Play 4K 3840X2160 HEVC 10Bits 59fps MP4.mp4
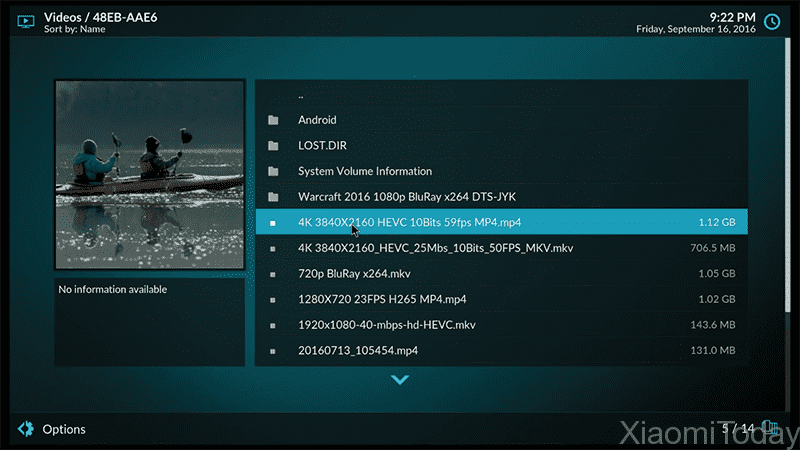 (409, 223)
